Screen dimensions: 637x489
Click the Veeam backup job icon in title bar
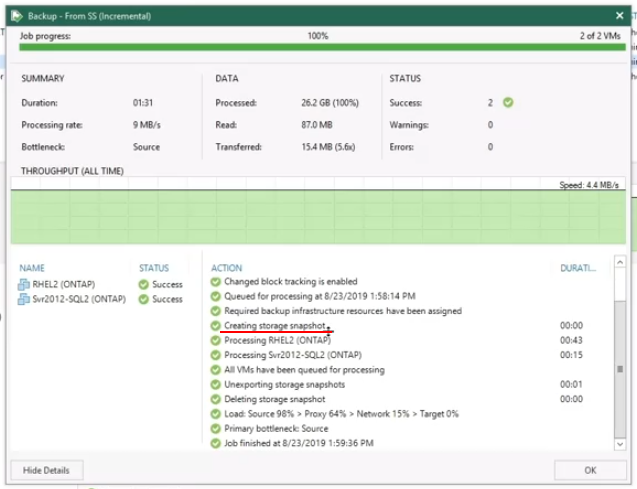17,16
